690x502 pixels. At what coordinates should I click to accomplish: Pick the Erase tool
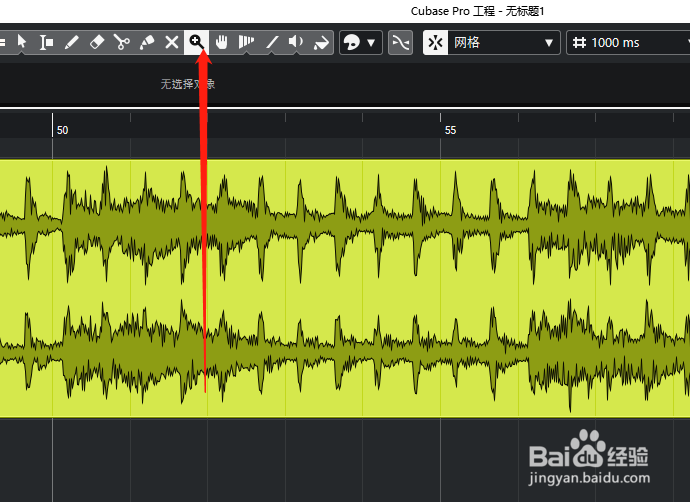[96, 42]
